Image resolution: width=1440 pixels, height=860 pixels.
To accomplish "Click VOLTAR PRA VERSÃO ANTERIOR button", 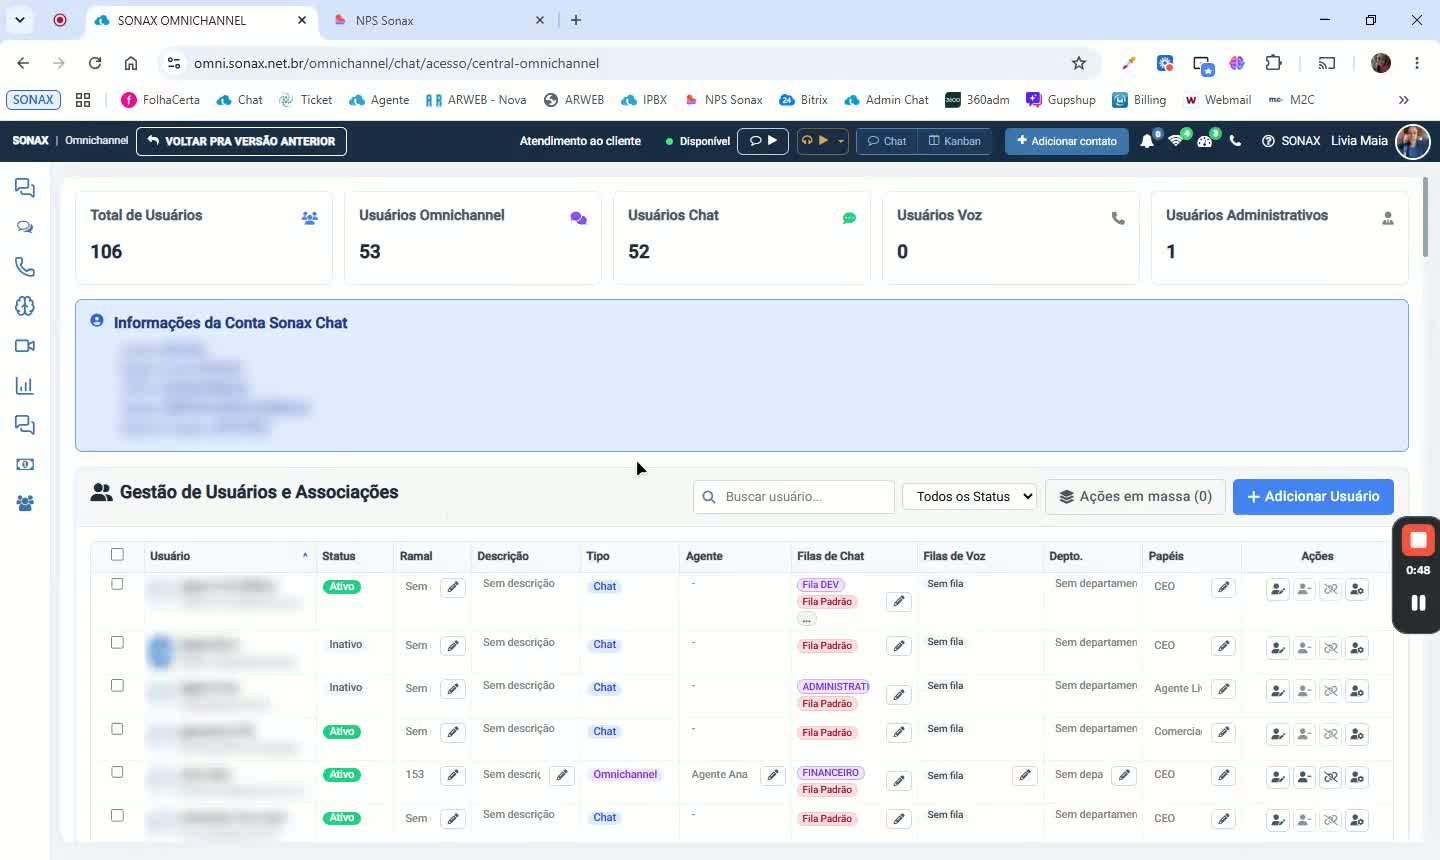I will point(241,141).
